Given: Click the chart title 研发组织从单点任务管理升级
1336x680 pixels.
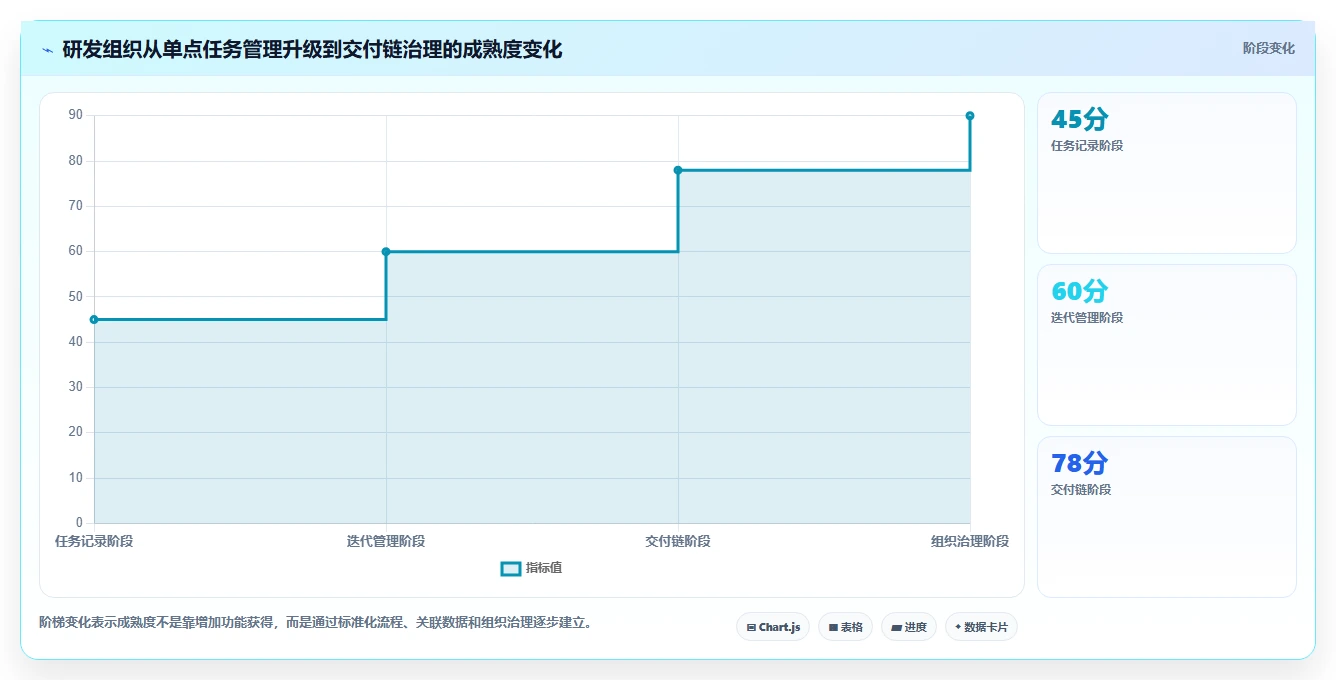Looking at the screenshot, I should (312, 49).
